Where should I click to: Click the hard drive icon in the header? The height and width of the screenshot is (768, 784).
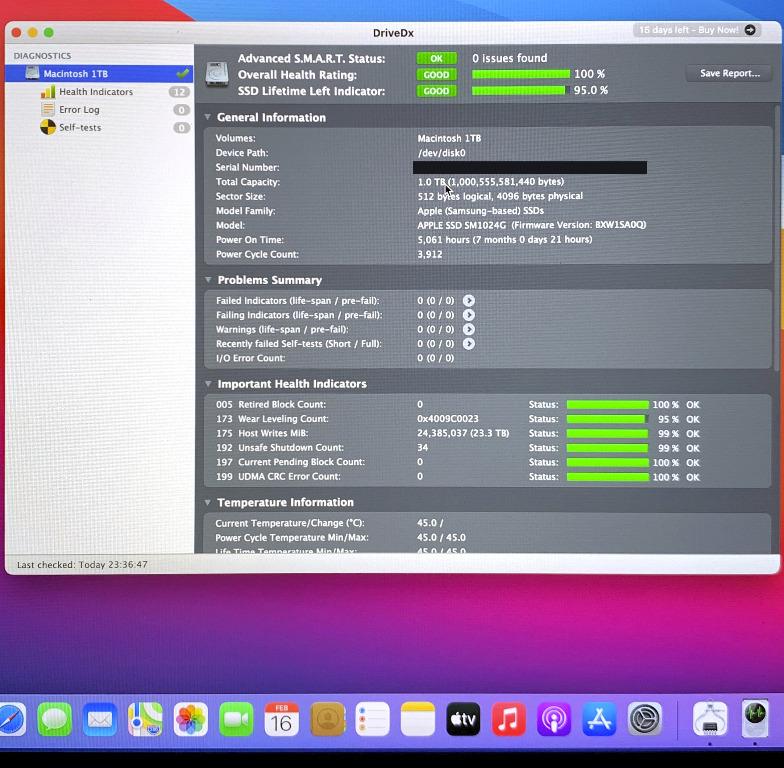pyautogui.click(x=217, y=74)
